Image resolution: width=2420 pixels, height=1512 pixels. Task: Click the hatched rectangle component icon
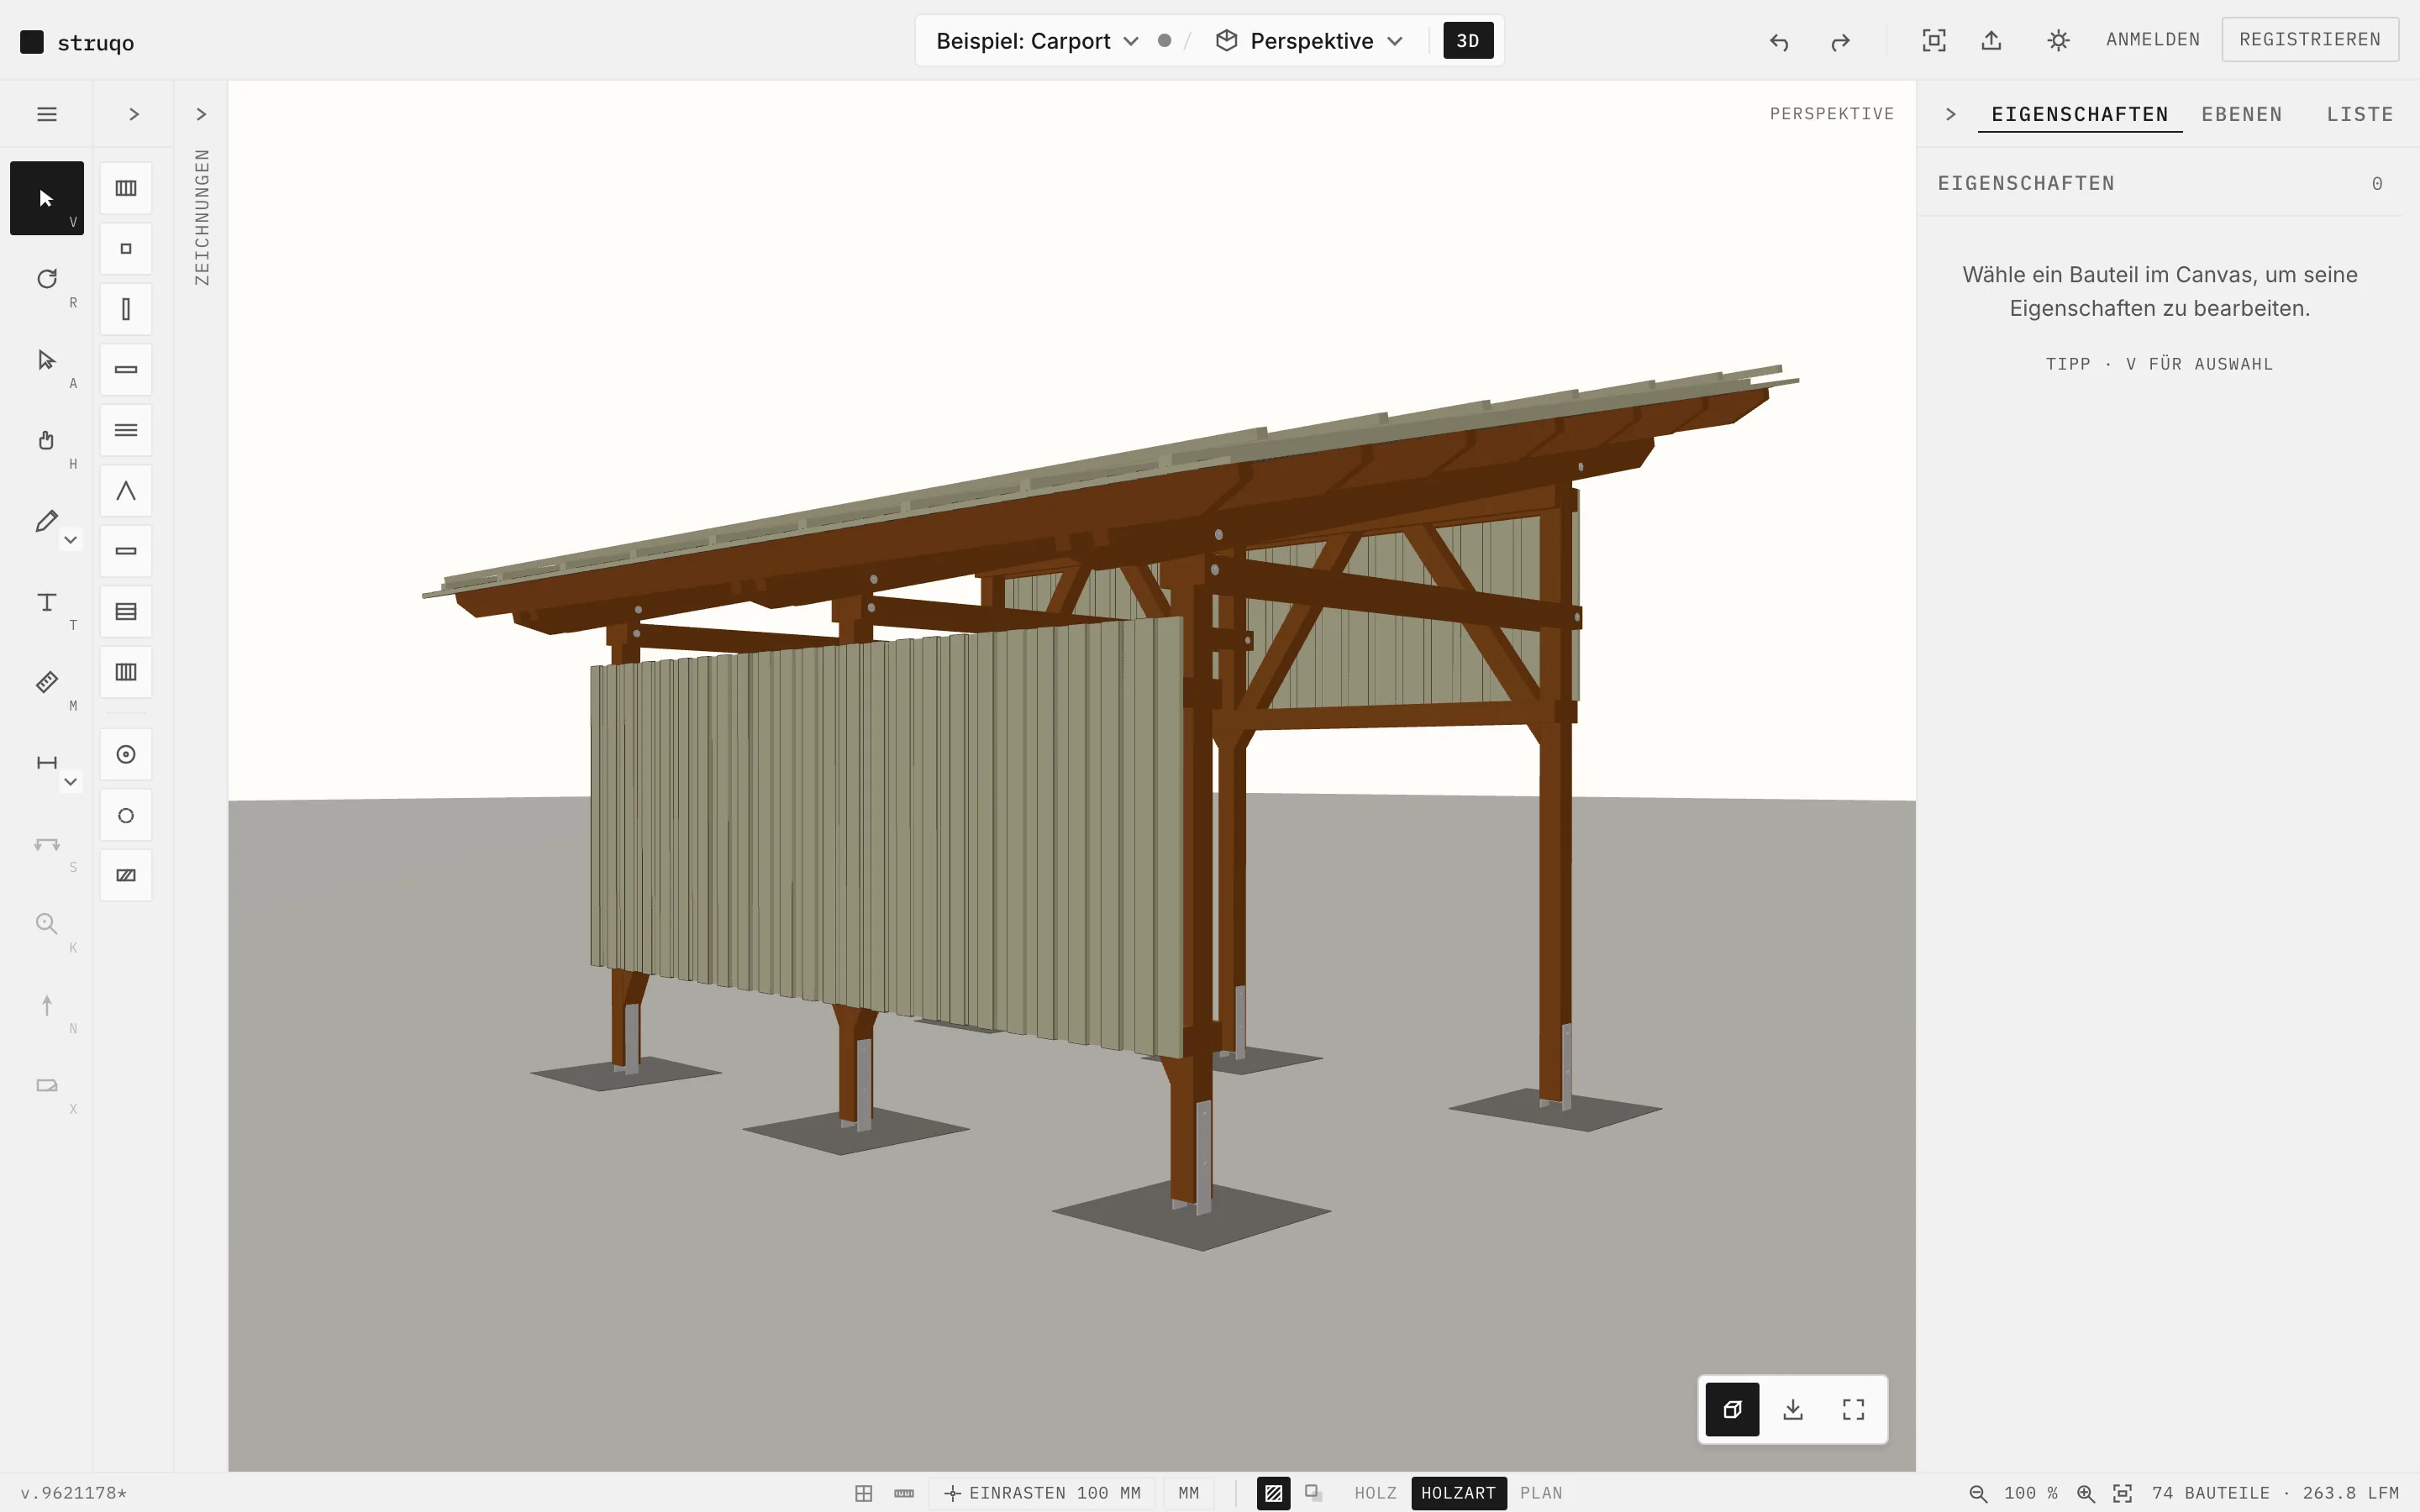click(126, 876)
